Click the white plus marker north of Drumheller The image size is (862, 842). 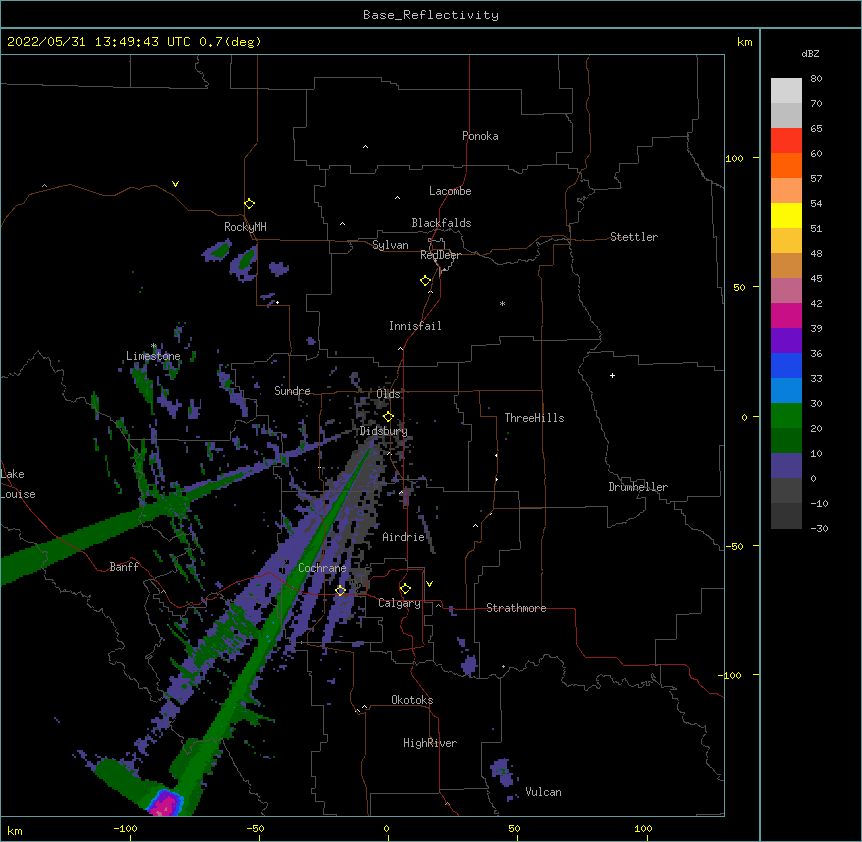point(612,375)
